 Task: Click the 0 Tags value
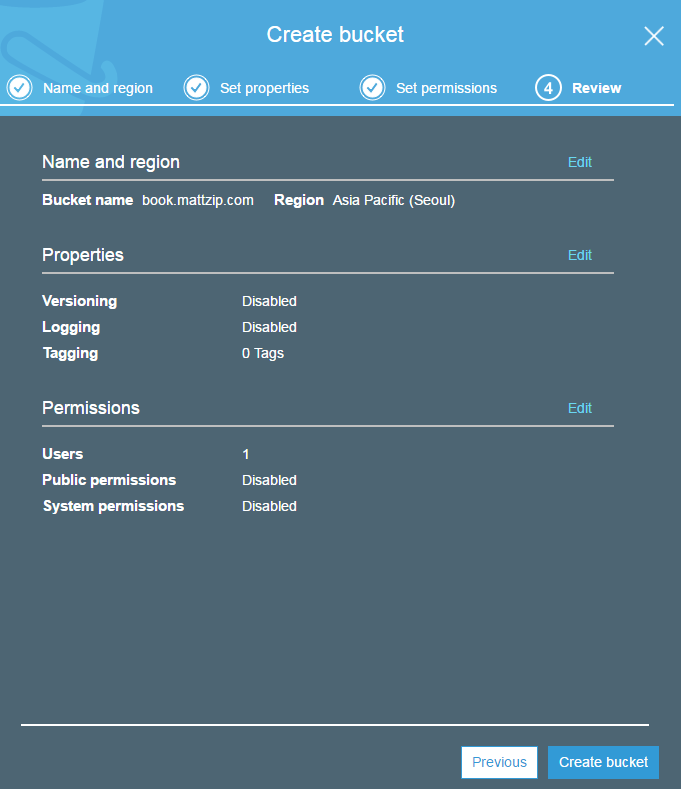tap(263, 353)
